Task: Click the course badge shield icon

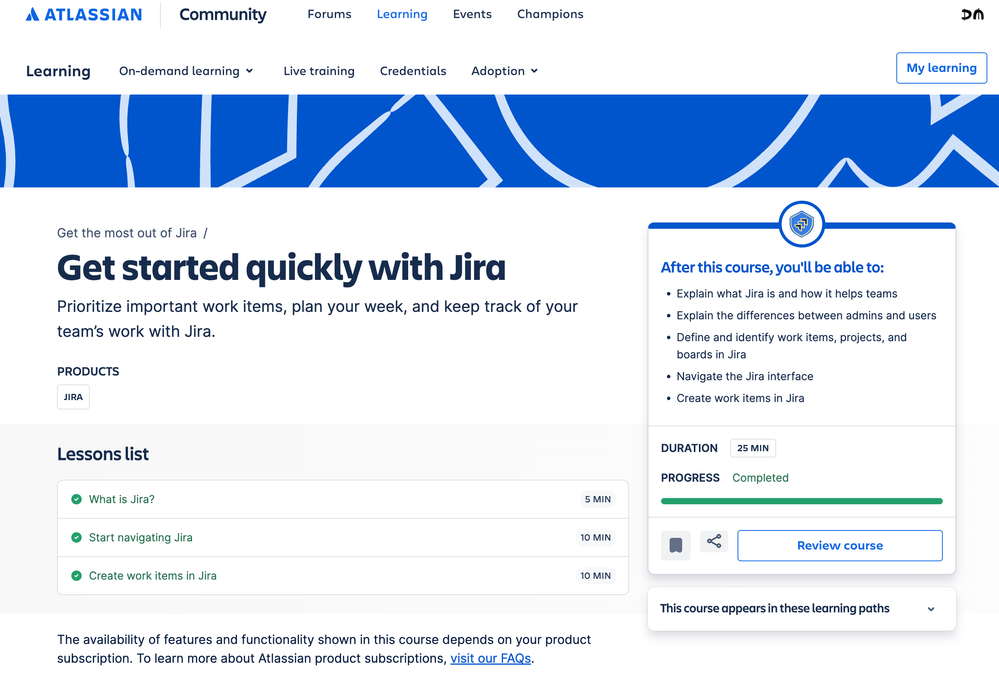Action: pos(801,224)
